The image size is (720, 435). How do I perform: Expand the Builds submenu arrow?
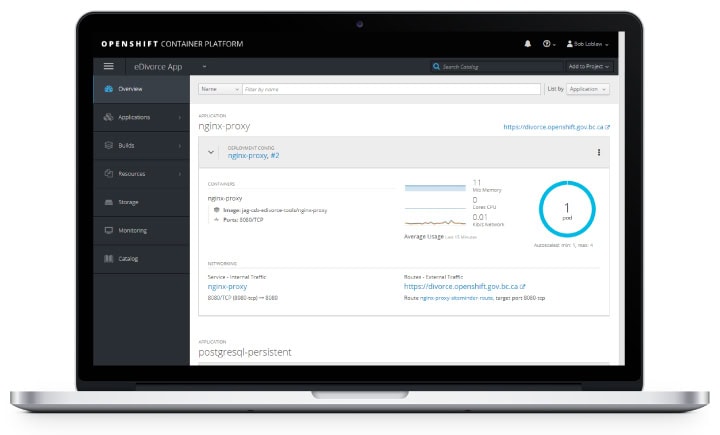tap(180, 146)
